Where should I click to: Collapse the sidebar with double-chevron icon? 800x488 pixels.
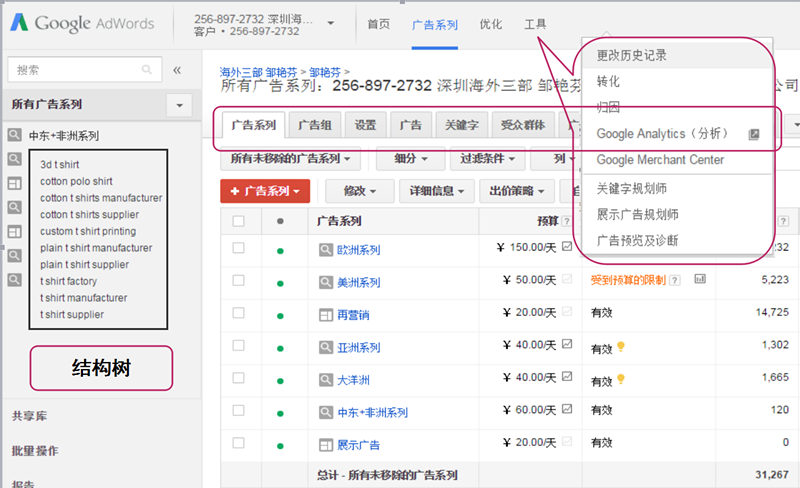177,70
